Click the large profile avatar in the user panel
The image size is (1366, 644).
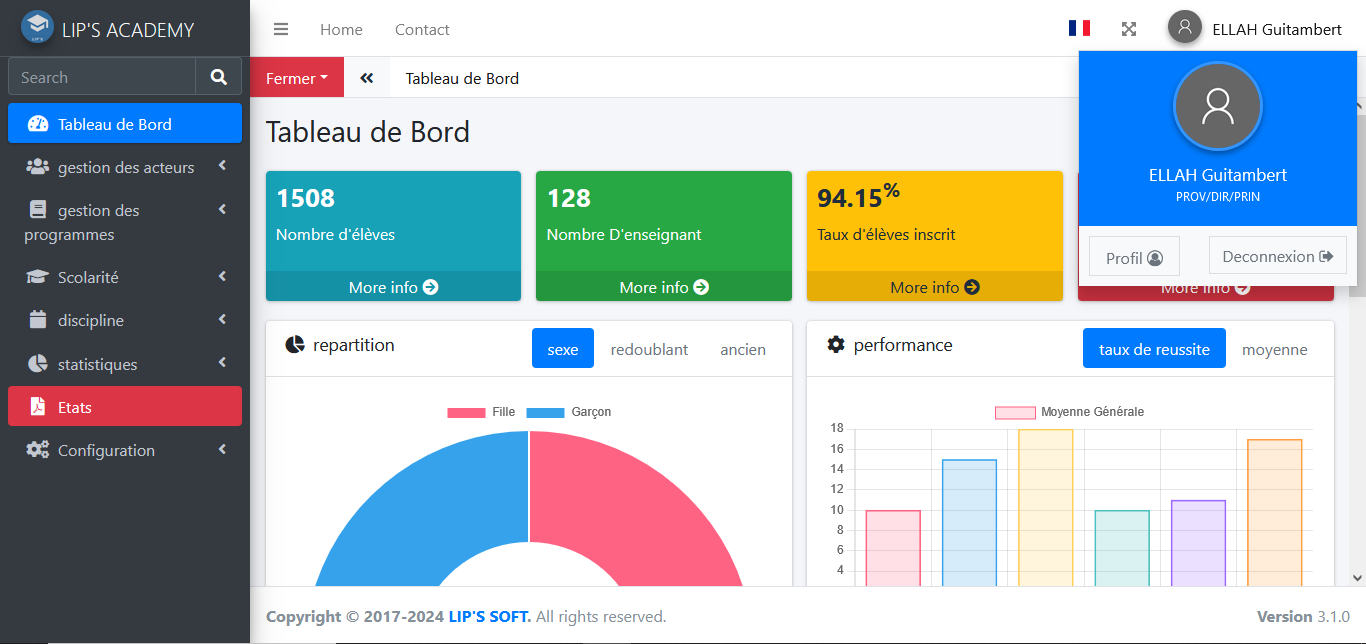click(x=1218, y=107)
